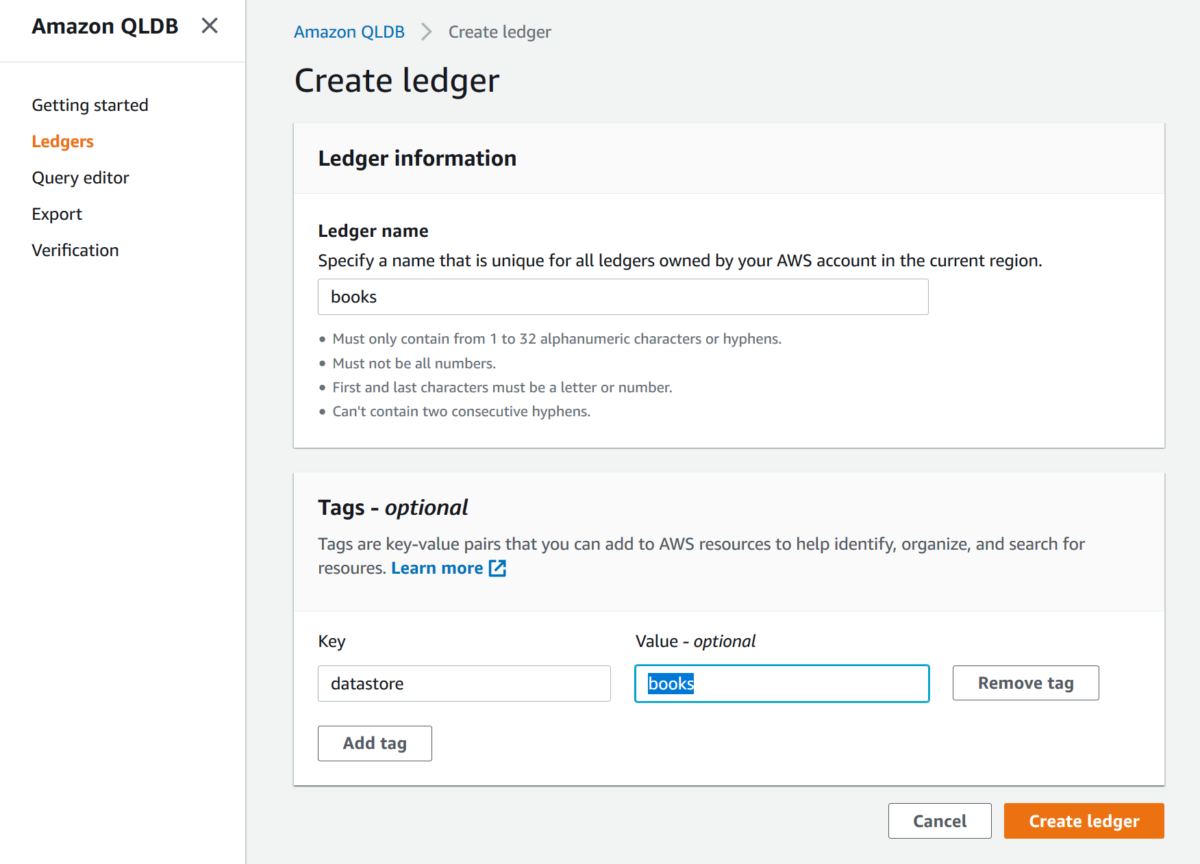Select the tag Key field containing datastore
This screenshot has height=864, width=1200.
pyautogui.click(x=463, y=683)
